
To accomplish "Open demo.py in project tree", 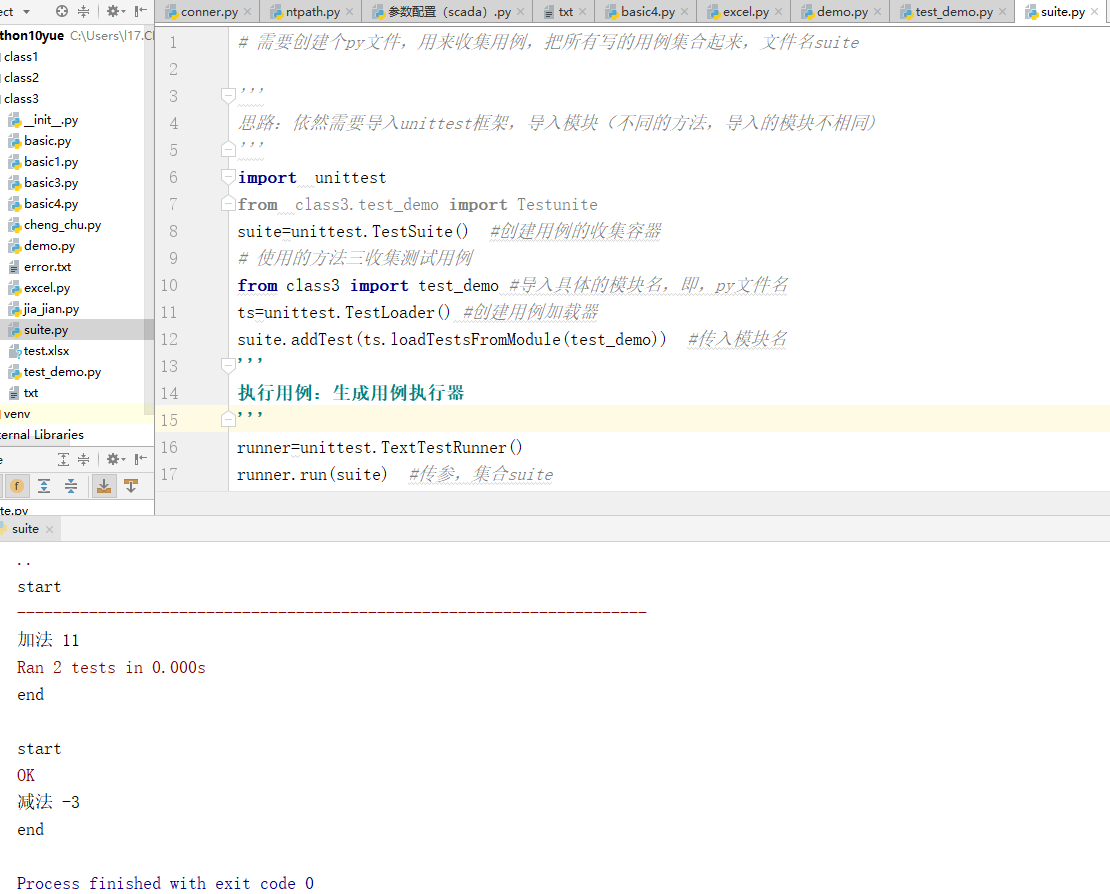I will point(42,246).
